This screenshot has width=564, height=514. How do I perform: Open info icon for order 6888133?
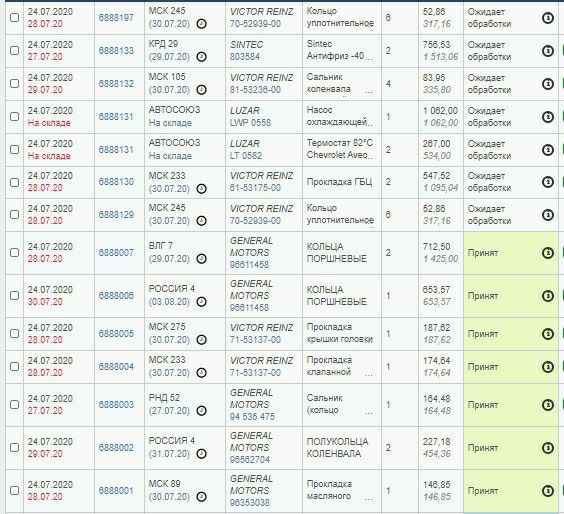pos(547,51)
